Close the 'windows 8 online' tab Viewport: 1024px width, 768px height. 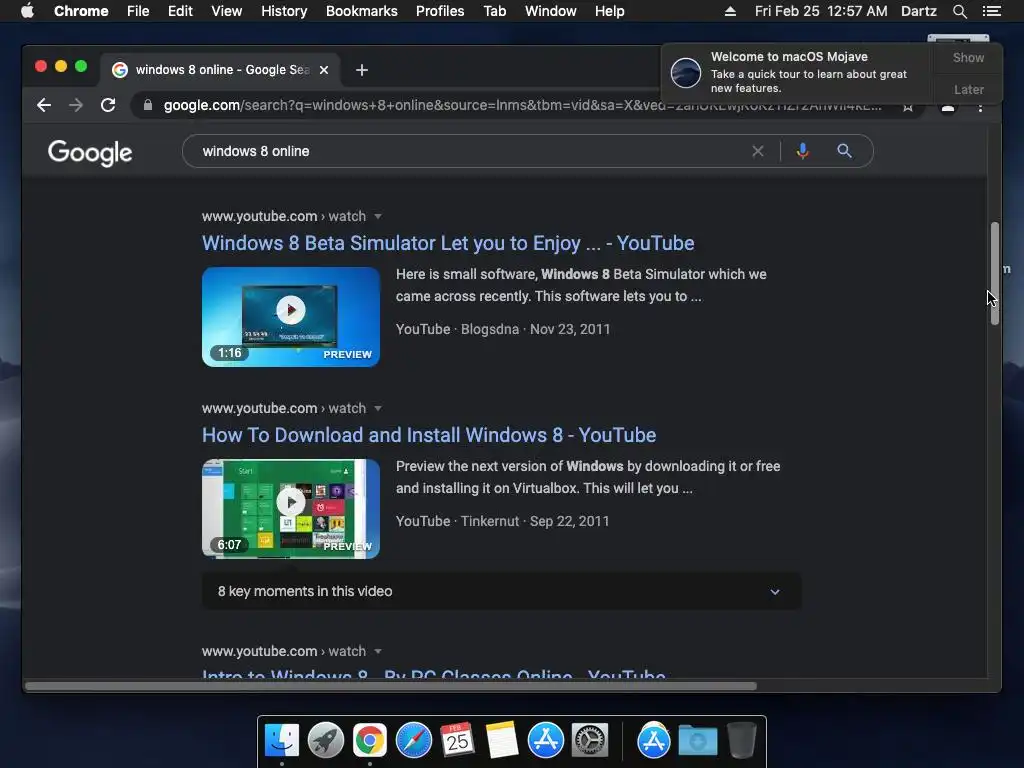pyautogui.click(x=324, y=70)
